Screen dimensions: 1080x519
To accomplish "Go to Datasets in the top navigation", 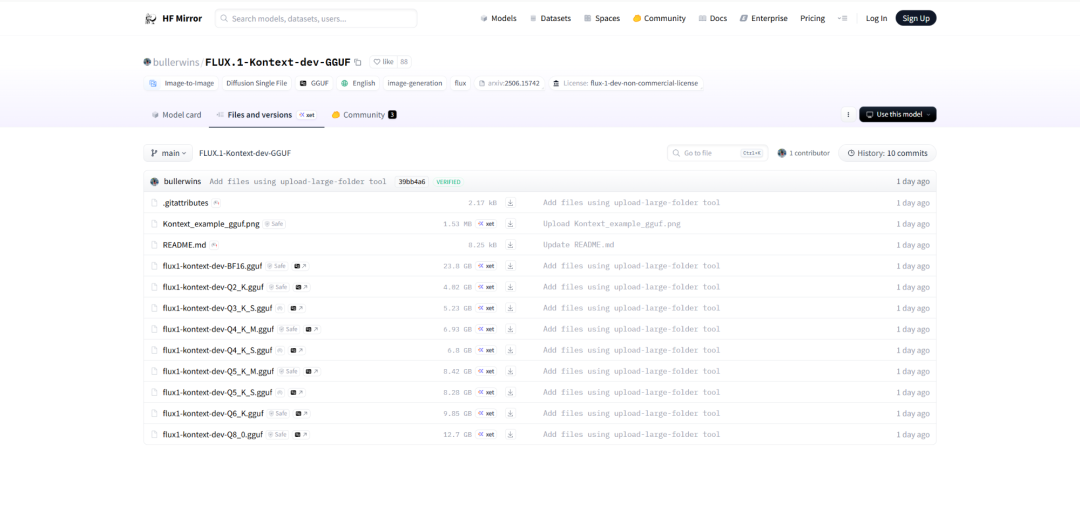I will pos(550,19).
